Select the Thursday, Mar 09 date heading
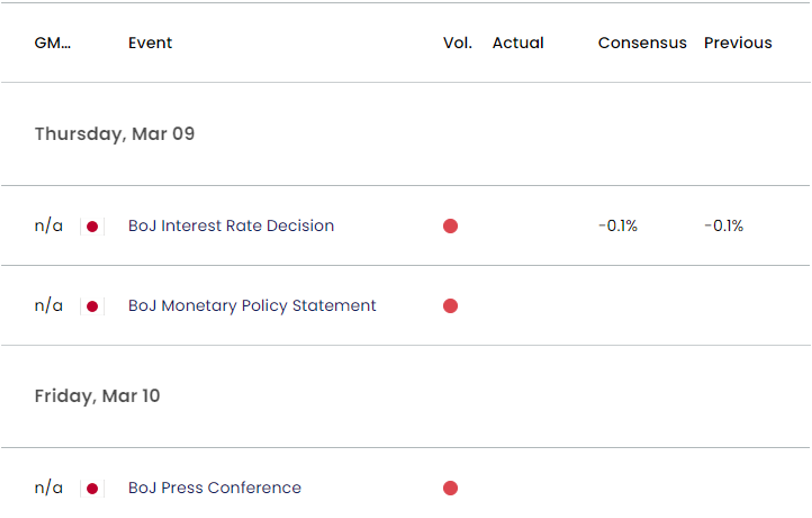The width and height of the screenshot is (812, 518). tap(115, 134)
